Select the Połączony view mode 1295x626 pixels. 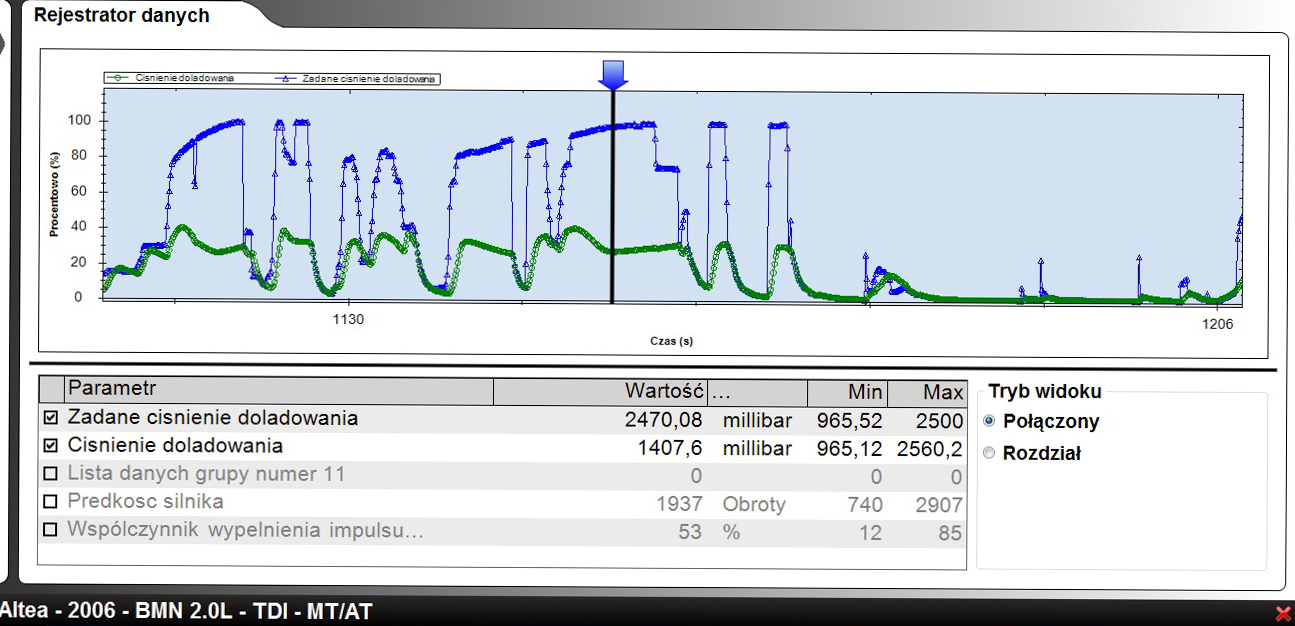[990, 421]
